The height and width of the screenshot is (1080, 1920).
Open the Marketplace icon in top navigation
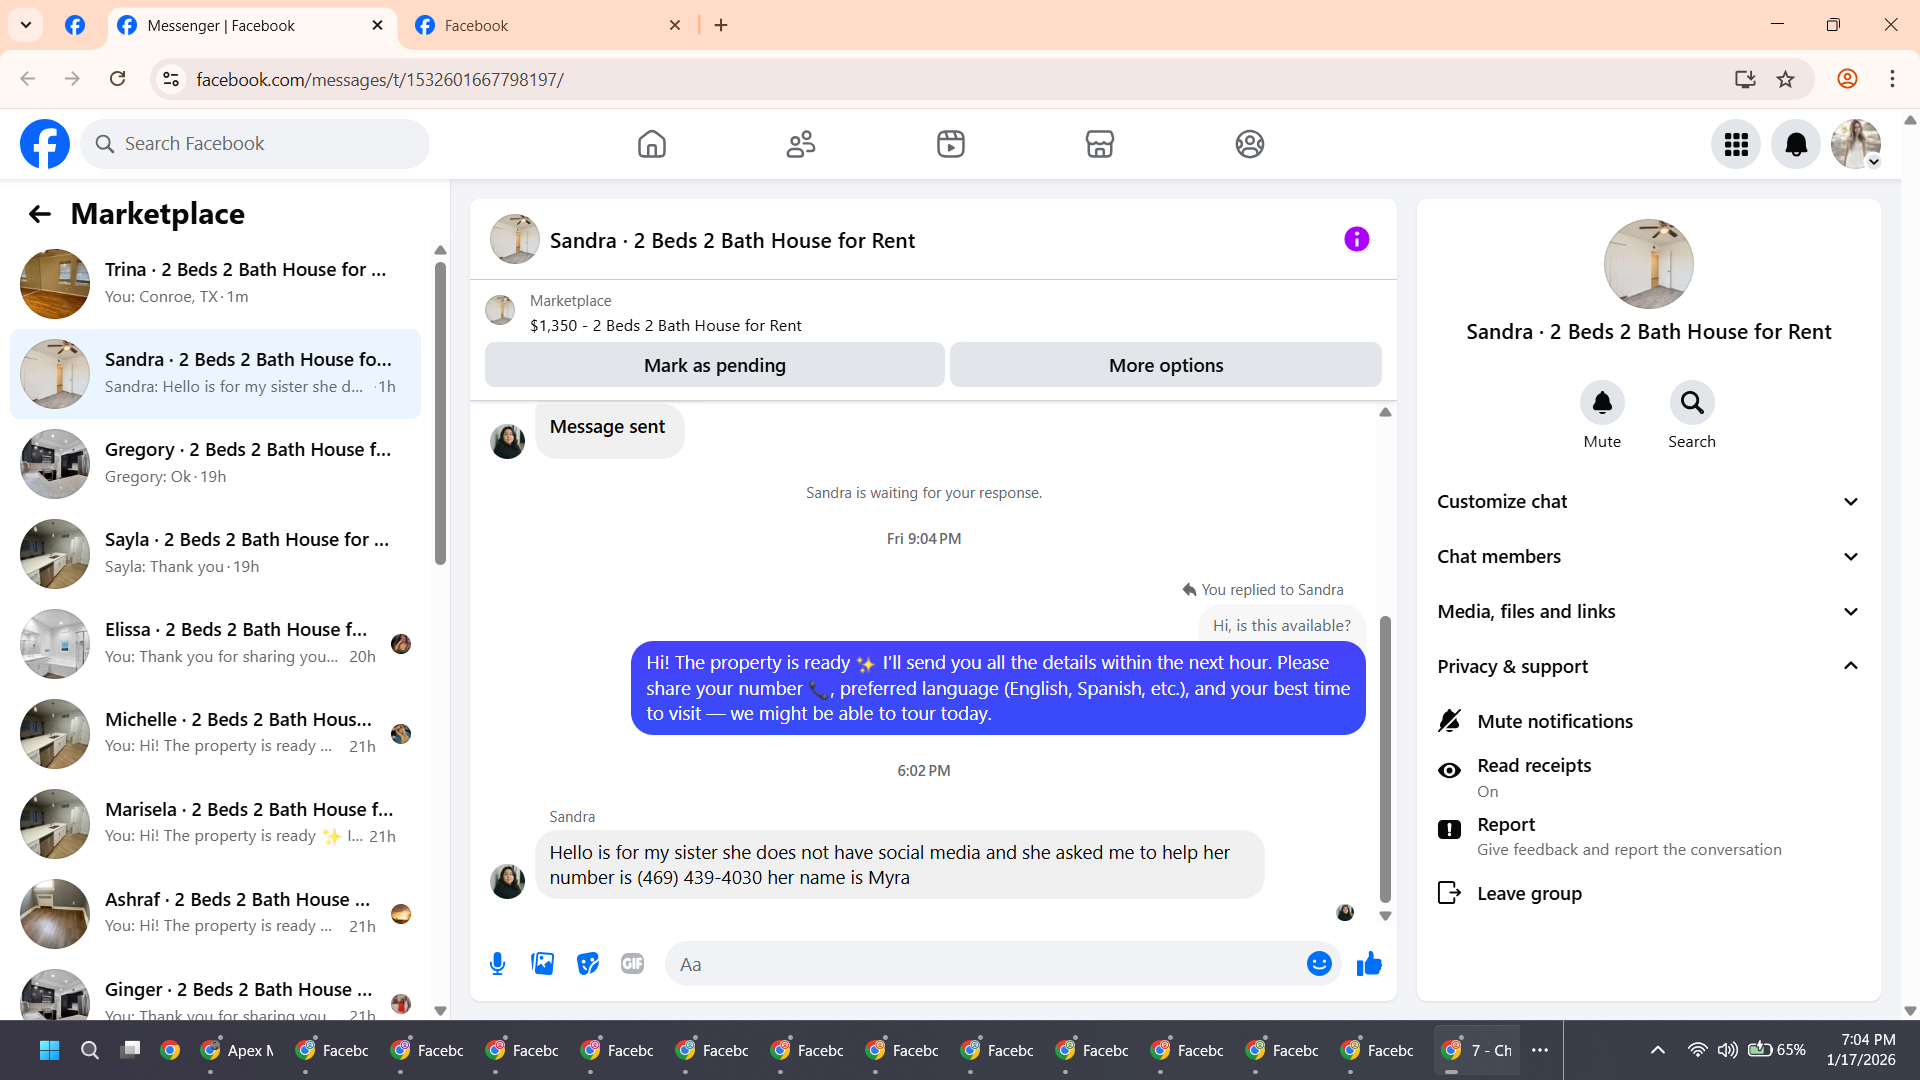(x=1099, y=144)
